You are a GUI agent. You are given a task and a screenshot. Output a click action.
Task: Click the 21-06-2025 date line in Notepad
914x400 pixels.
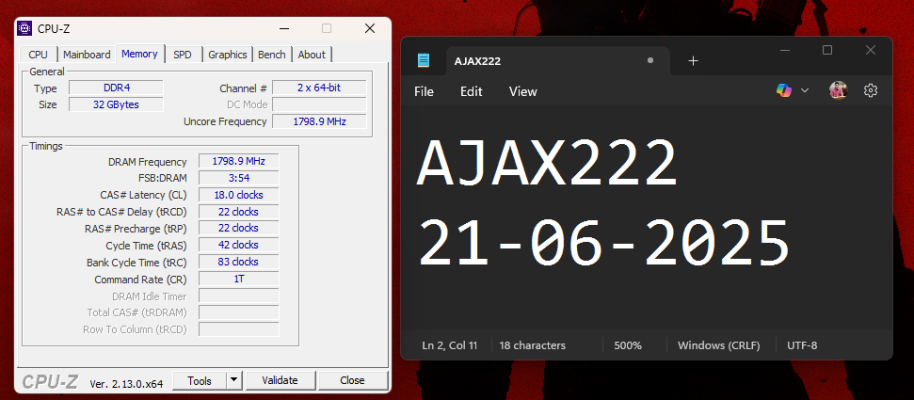(x=604, y=243)
